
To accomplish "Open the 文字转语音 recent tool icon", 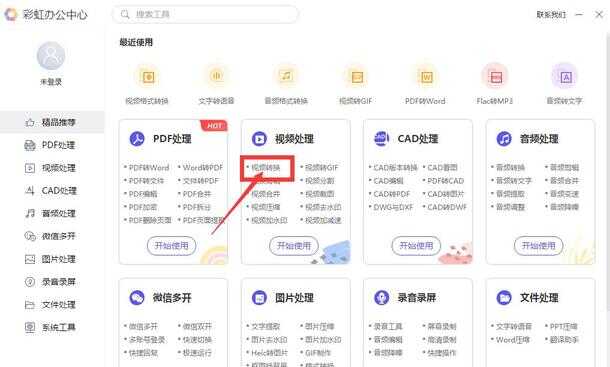I will pos(217,76).
